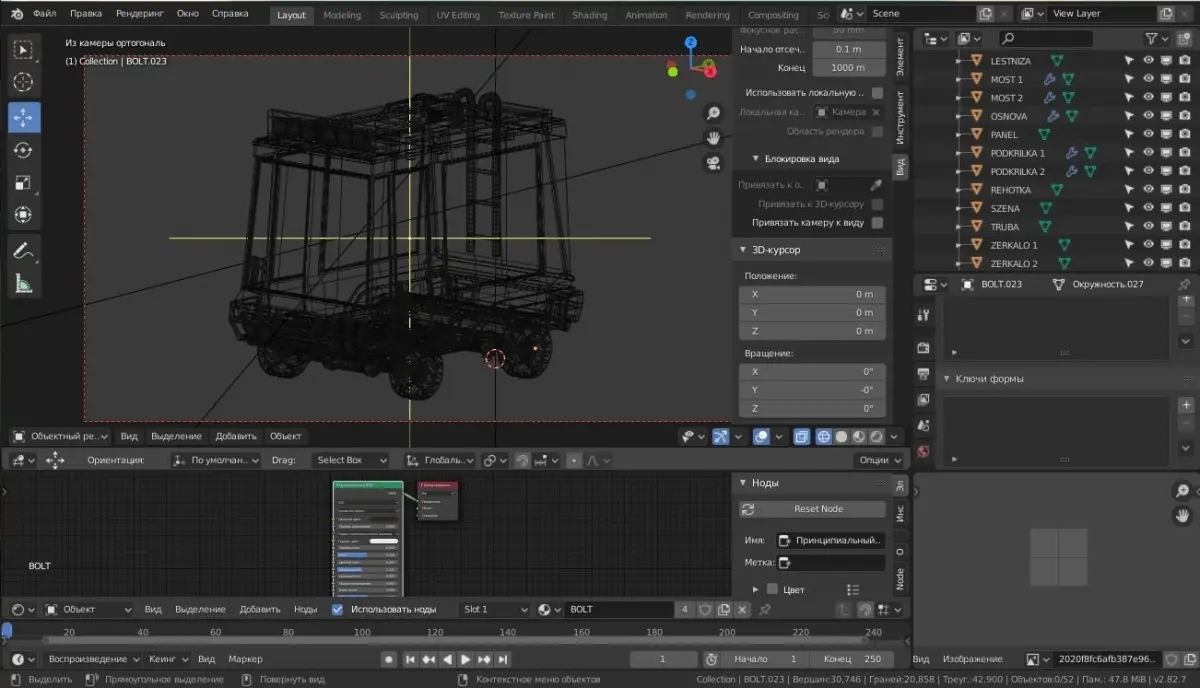
Task: Switch to the Sculpting workspace tab
Action: tap(399, 15)
